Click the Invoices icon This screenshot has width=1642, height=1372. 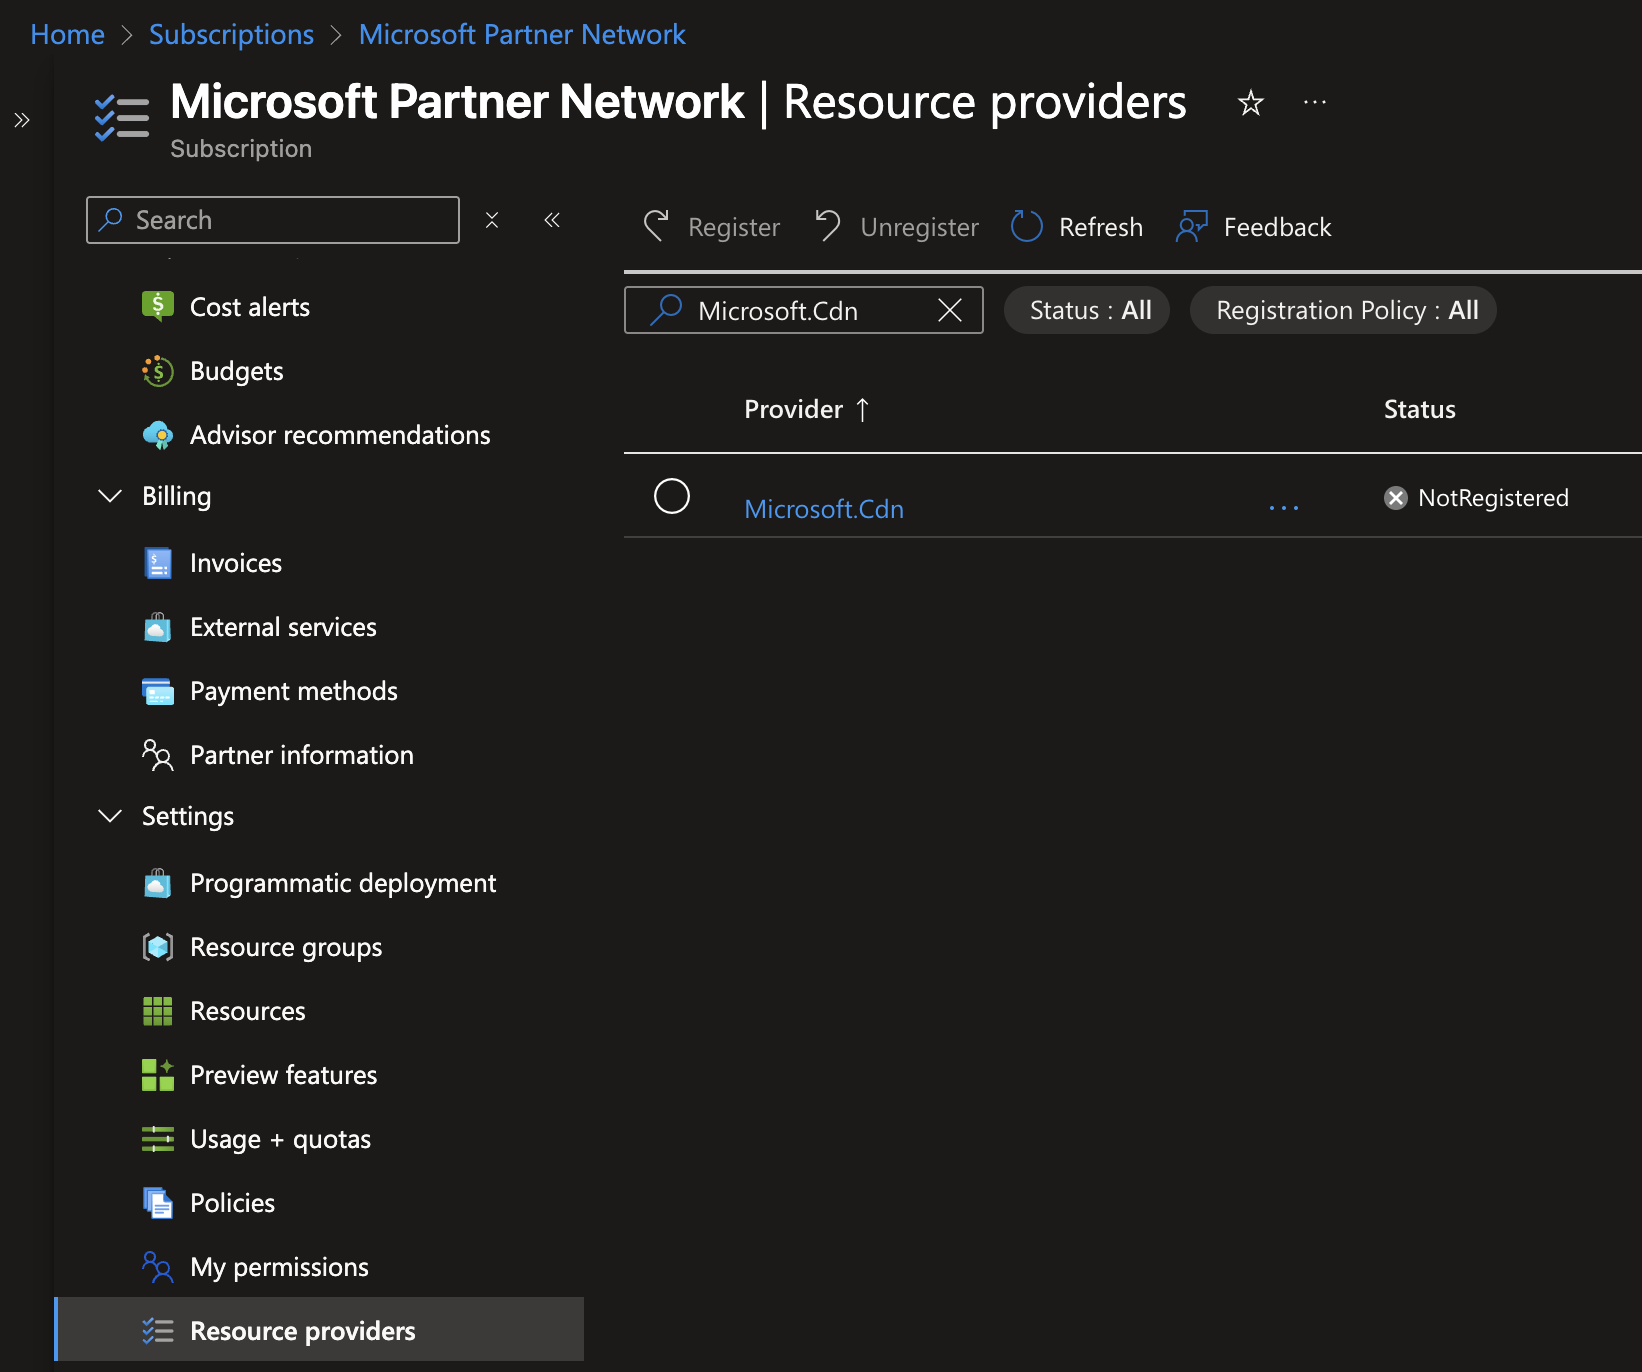158,563
